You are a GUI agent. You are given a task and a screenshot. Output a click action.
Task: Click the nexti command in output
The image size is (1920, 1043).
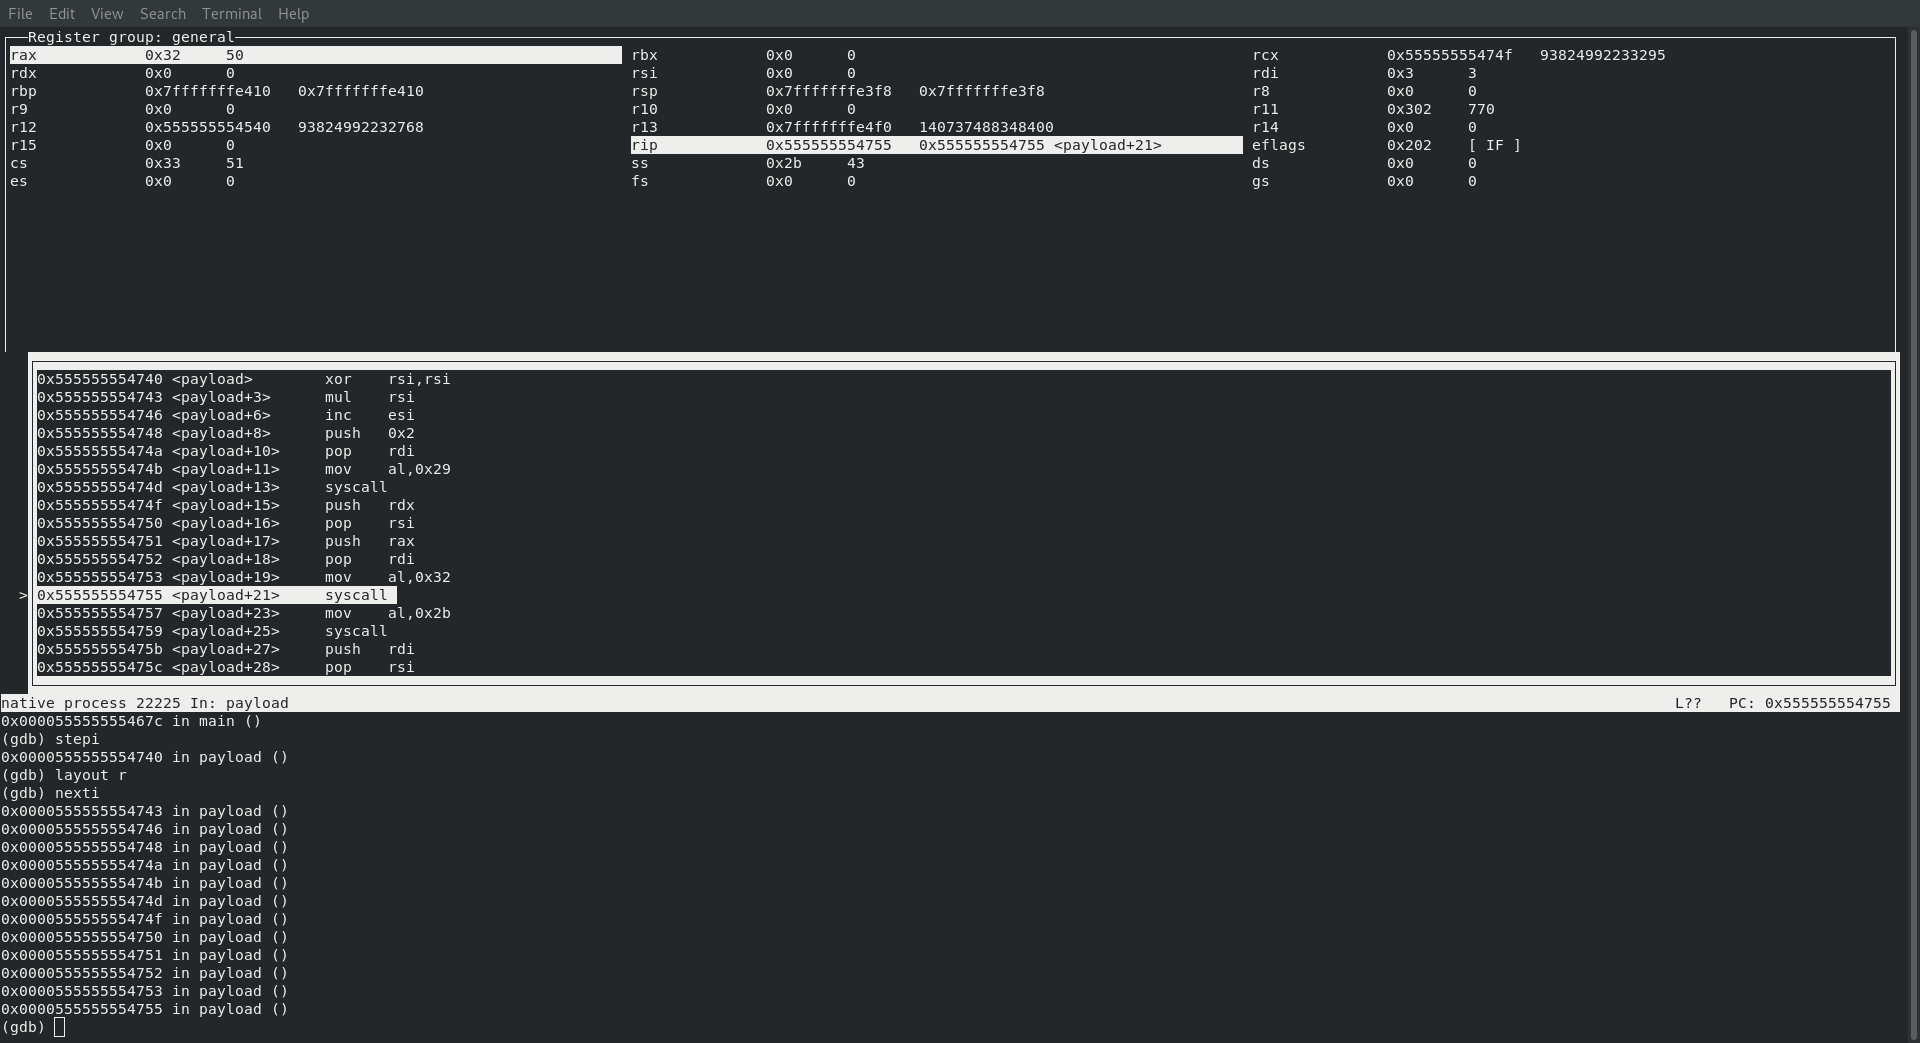click(x=79, y=793)
